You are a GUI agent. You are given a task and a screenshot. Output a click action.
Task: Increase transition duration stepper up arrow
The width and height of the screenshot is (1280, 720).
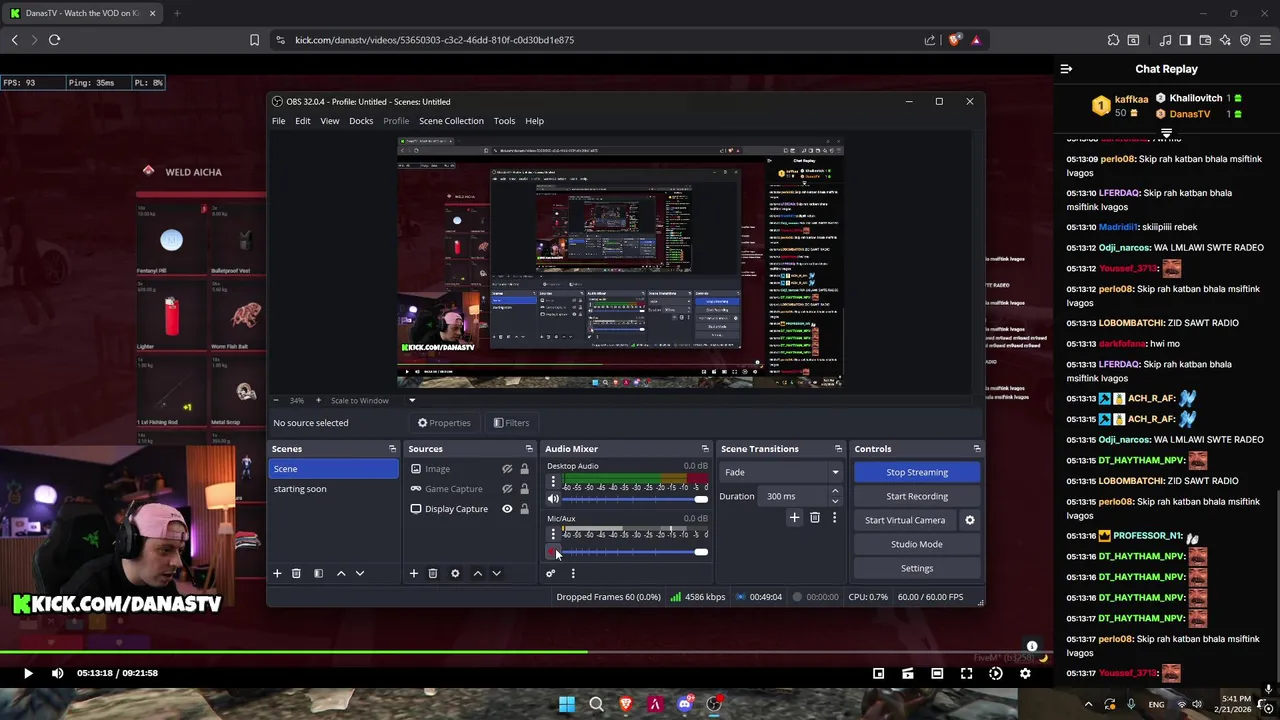click(x=835, y=492)
